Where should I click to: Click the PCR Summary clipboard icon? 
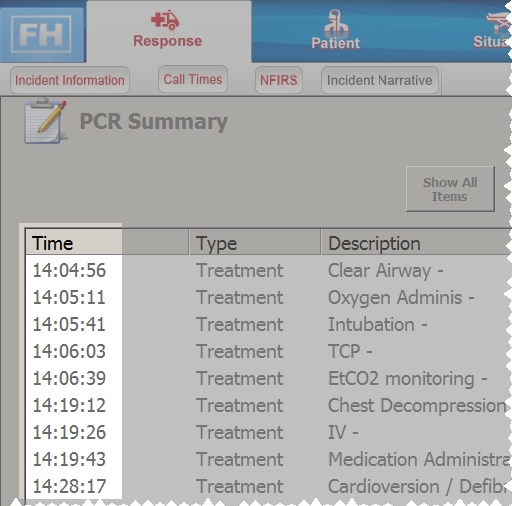click(x=45, y=121)
